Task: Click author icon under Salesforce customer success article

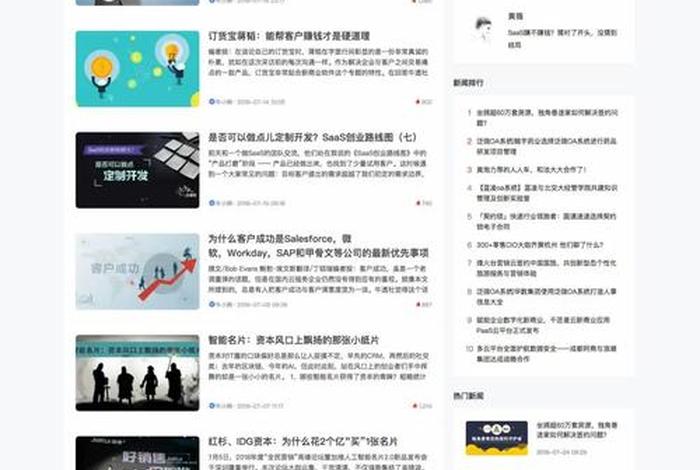Action: click(x=212, y=304)
